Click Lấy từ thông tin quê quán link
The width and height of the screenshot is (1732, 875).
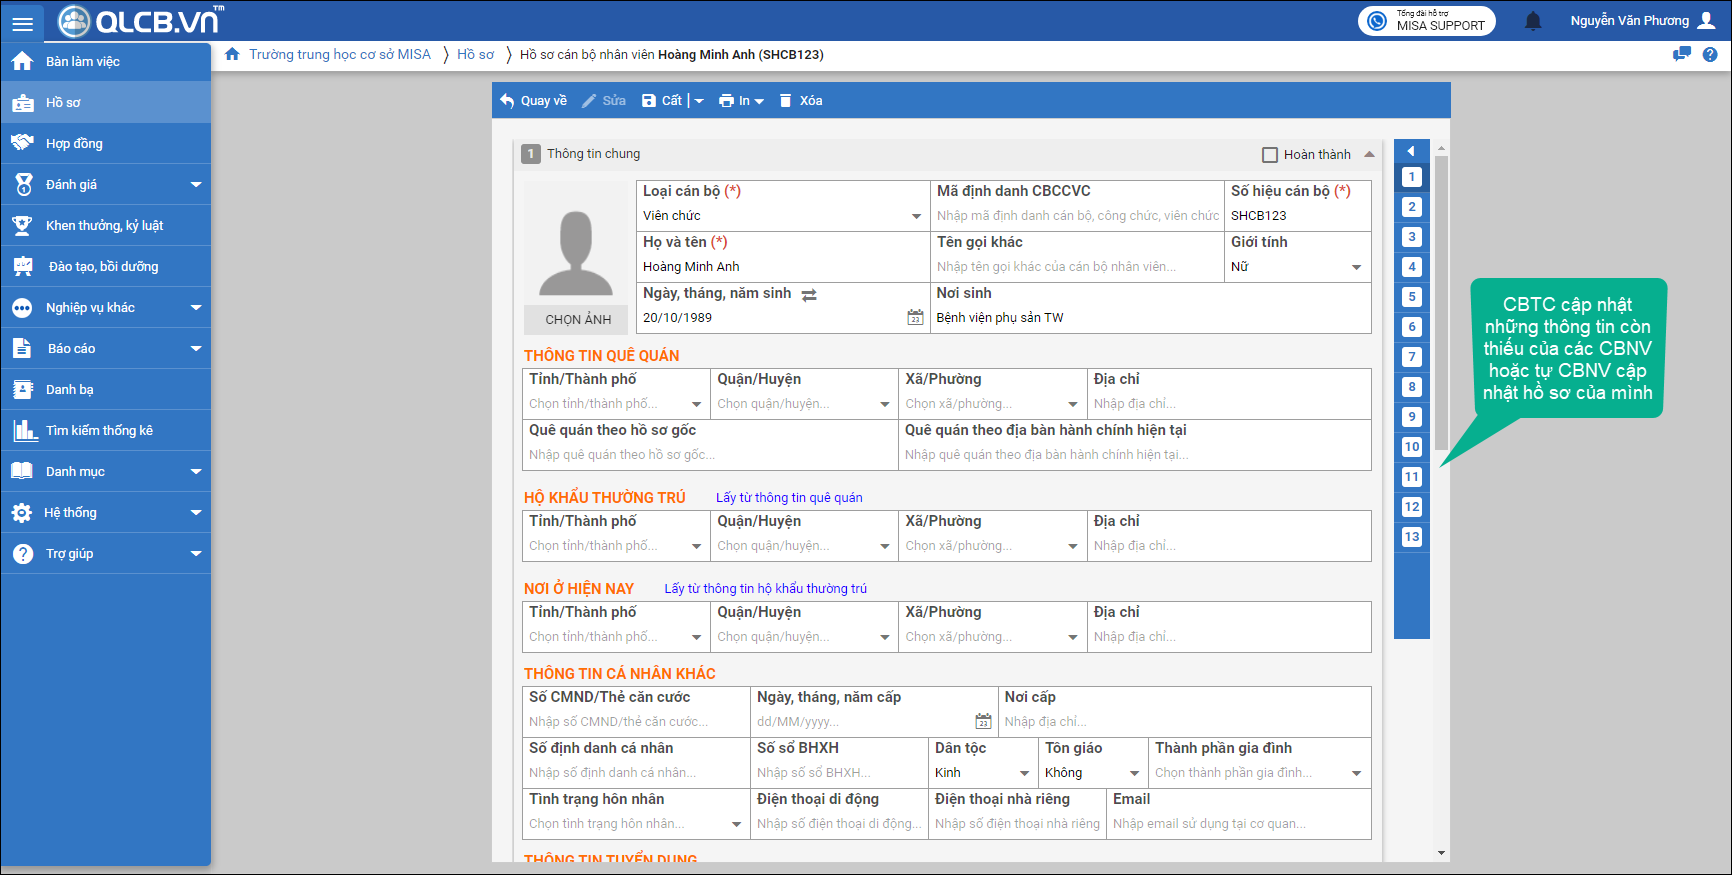tap(789, 497)
